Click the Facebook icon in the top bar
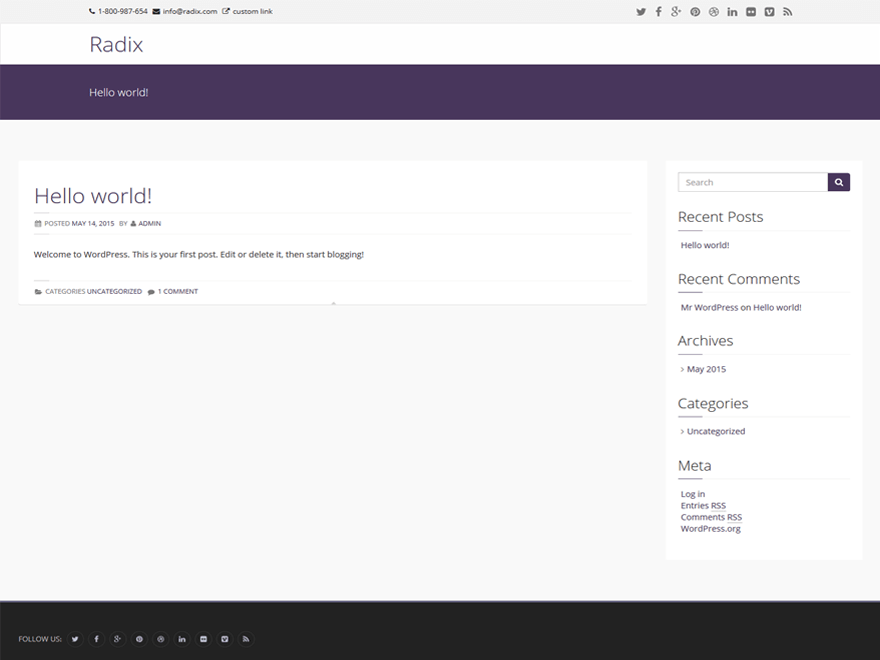880x660 pixels. 659,11
